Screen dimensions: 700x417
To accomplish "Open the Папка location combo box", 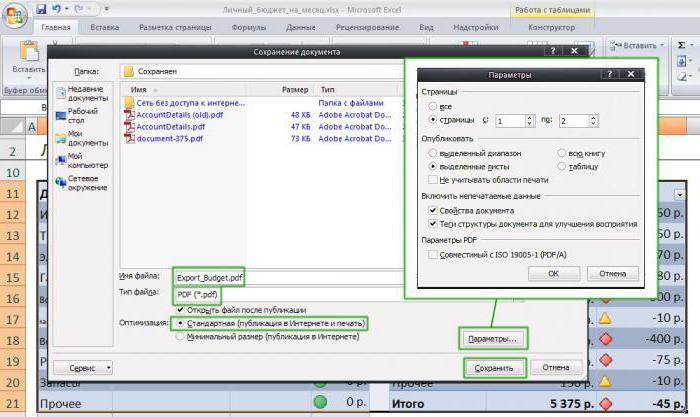I will pyautogui.click(x=263, y=71).
